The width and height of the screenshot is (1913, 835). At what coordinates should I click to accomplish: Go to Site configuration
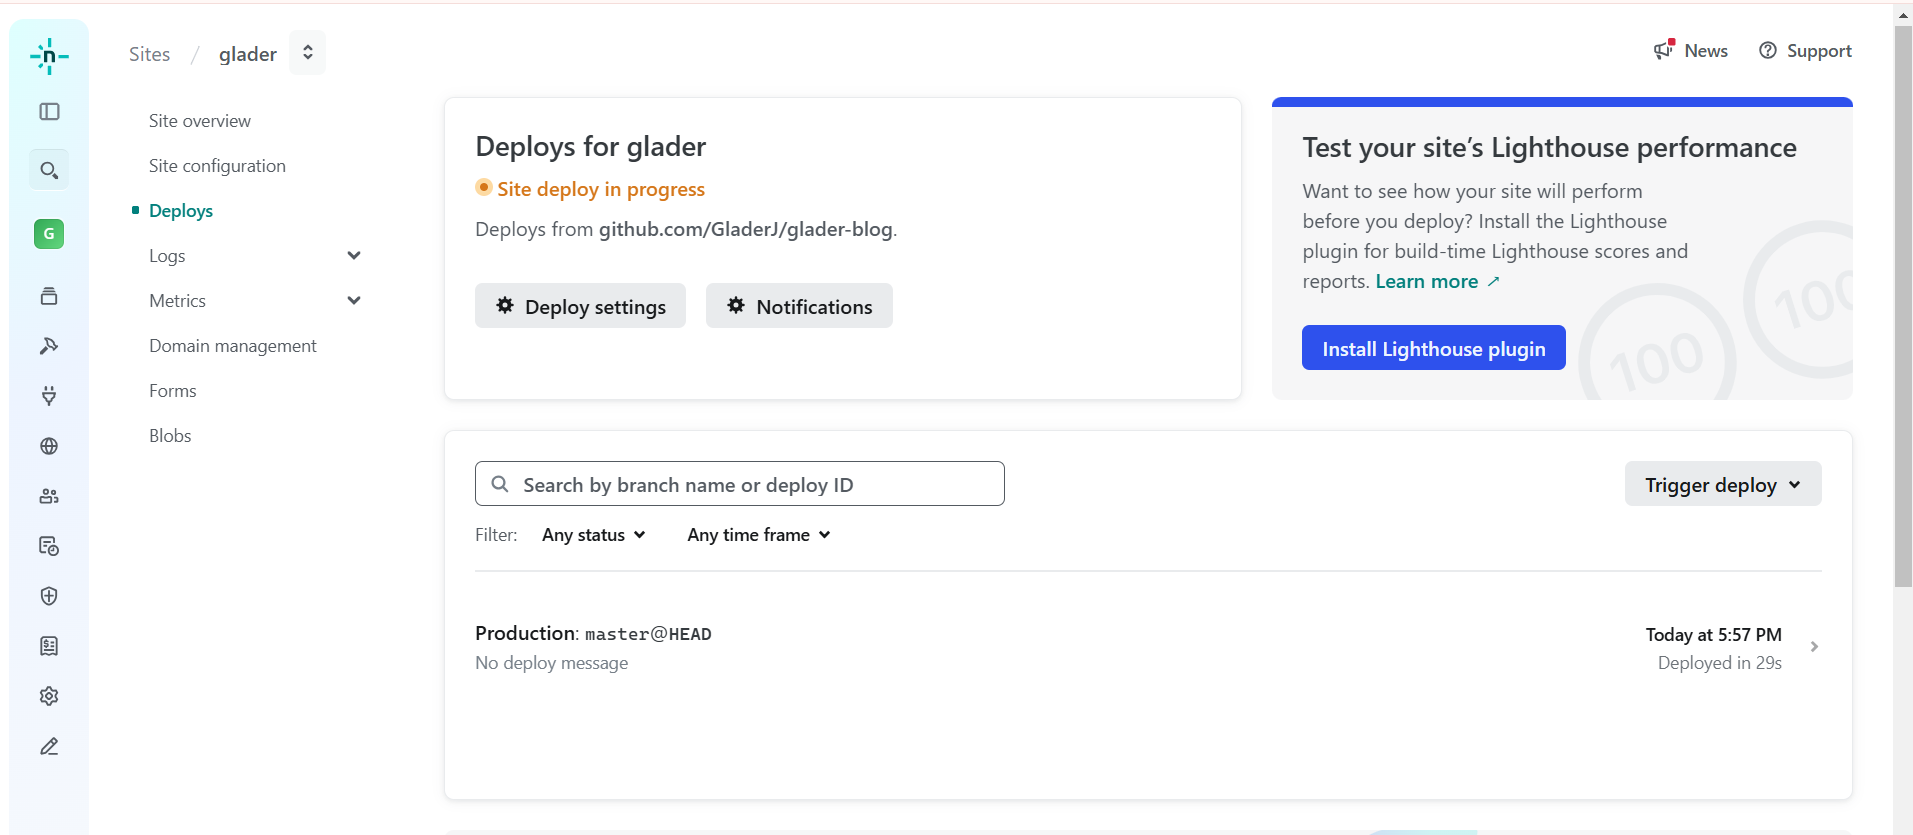tap(217, 166)
